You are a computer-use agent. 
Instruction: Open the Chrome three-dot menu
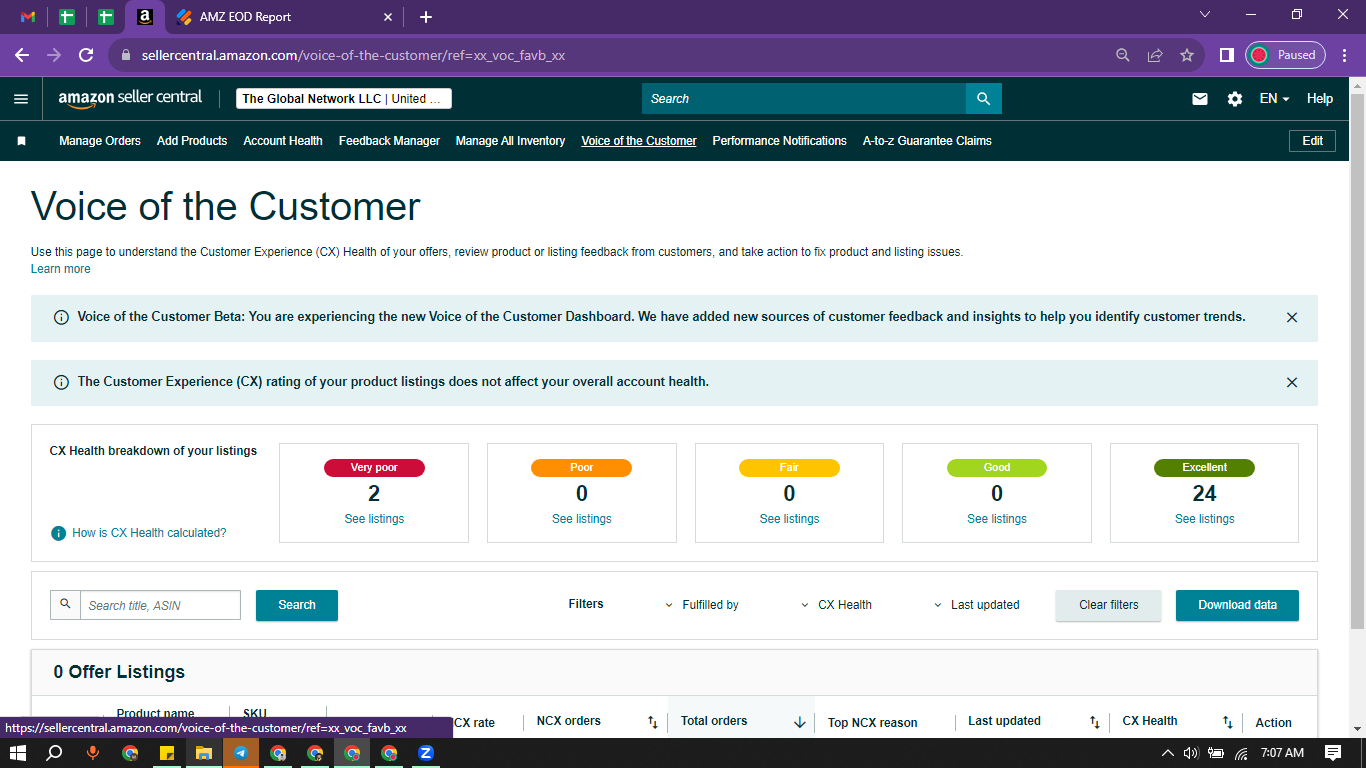[1344, 55]
